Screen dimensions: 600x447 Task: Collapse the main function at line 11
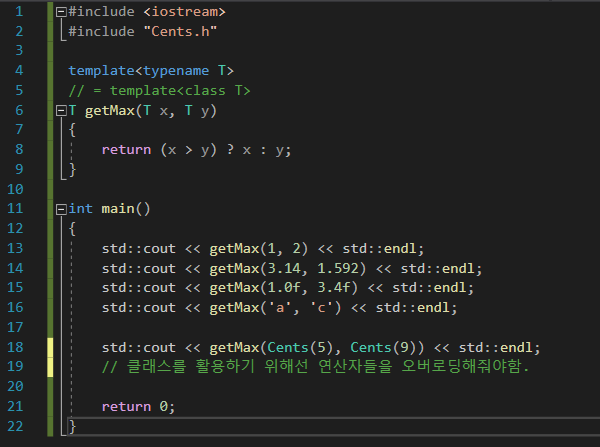[x=61, y=209]
